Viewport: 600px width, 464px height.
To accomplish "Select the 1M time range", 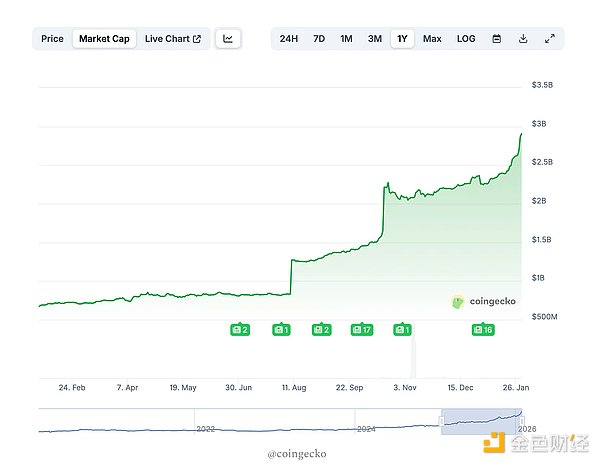I will 346,39.
